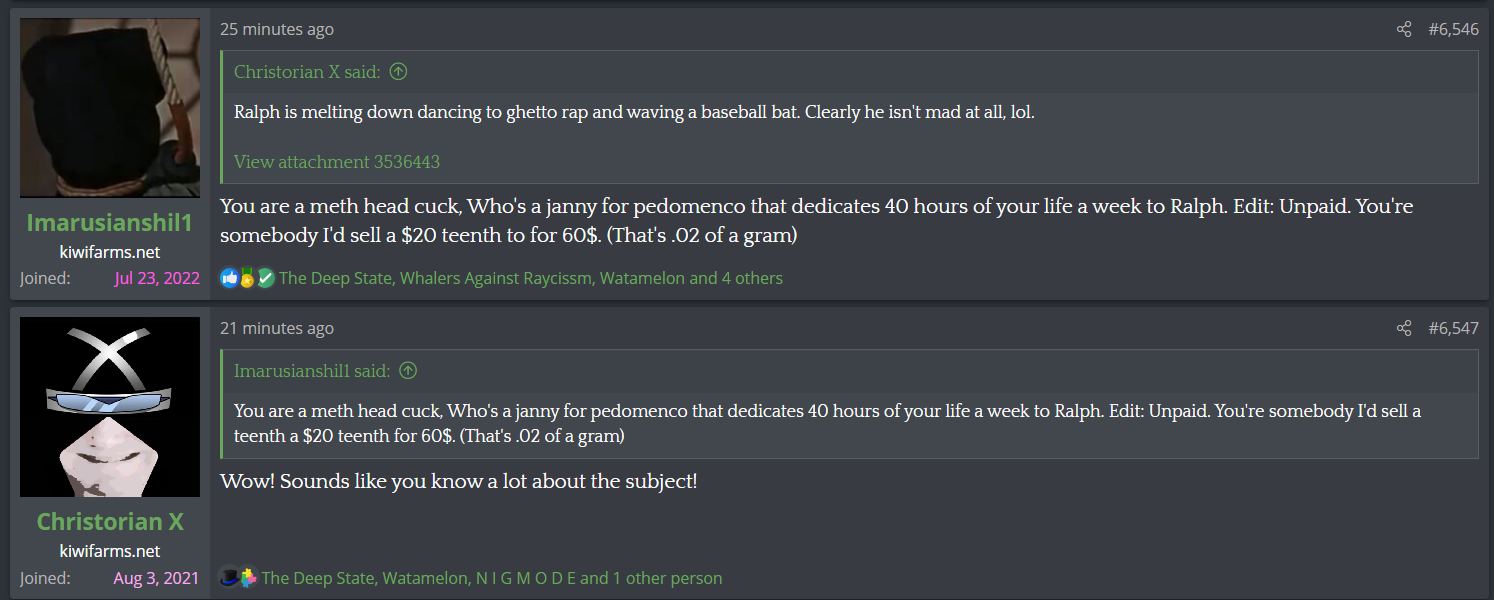1494x600 pixels.
Task: Show the 'and 1 other person' reactions list
Action: click(x=651, y=578)
